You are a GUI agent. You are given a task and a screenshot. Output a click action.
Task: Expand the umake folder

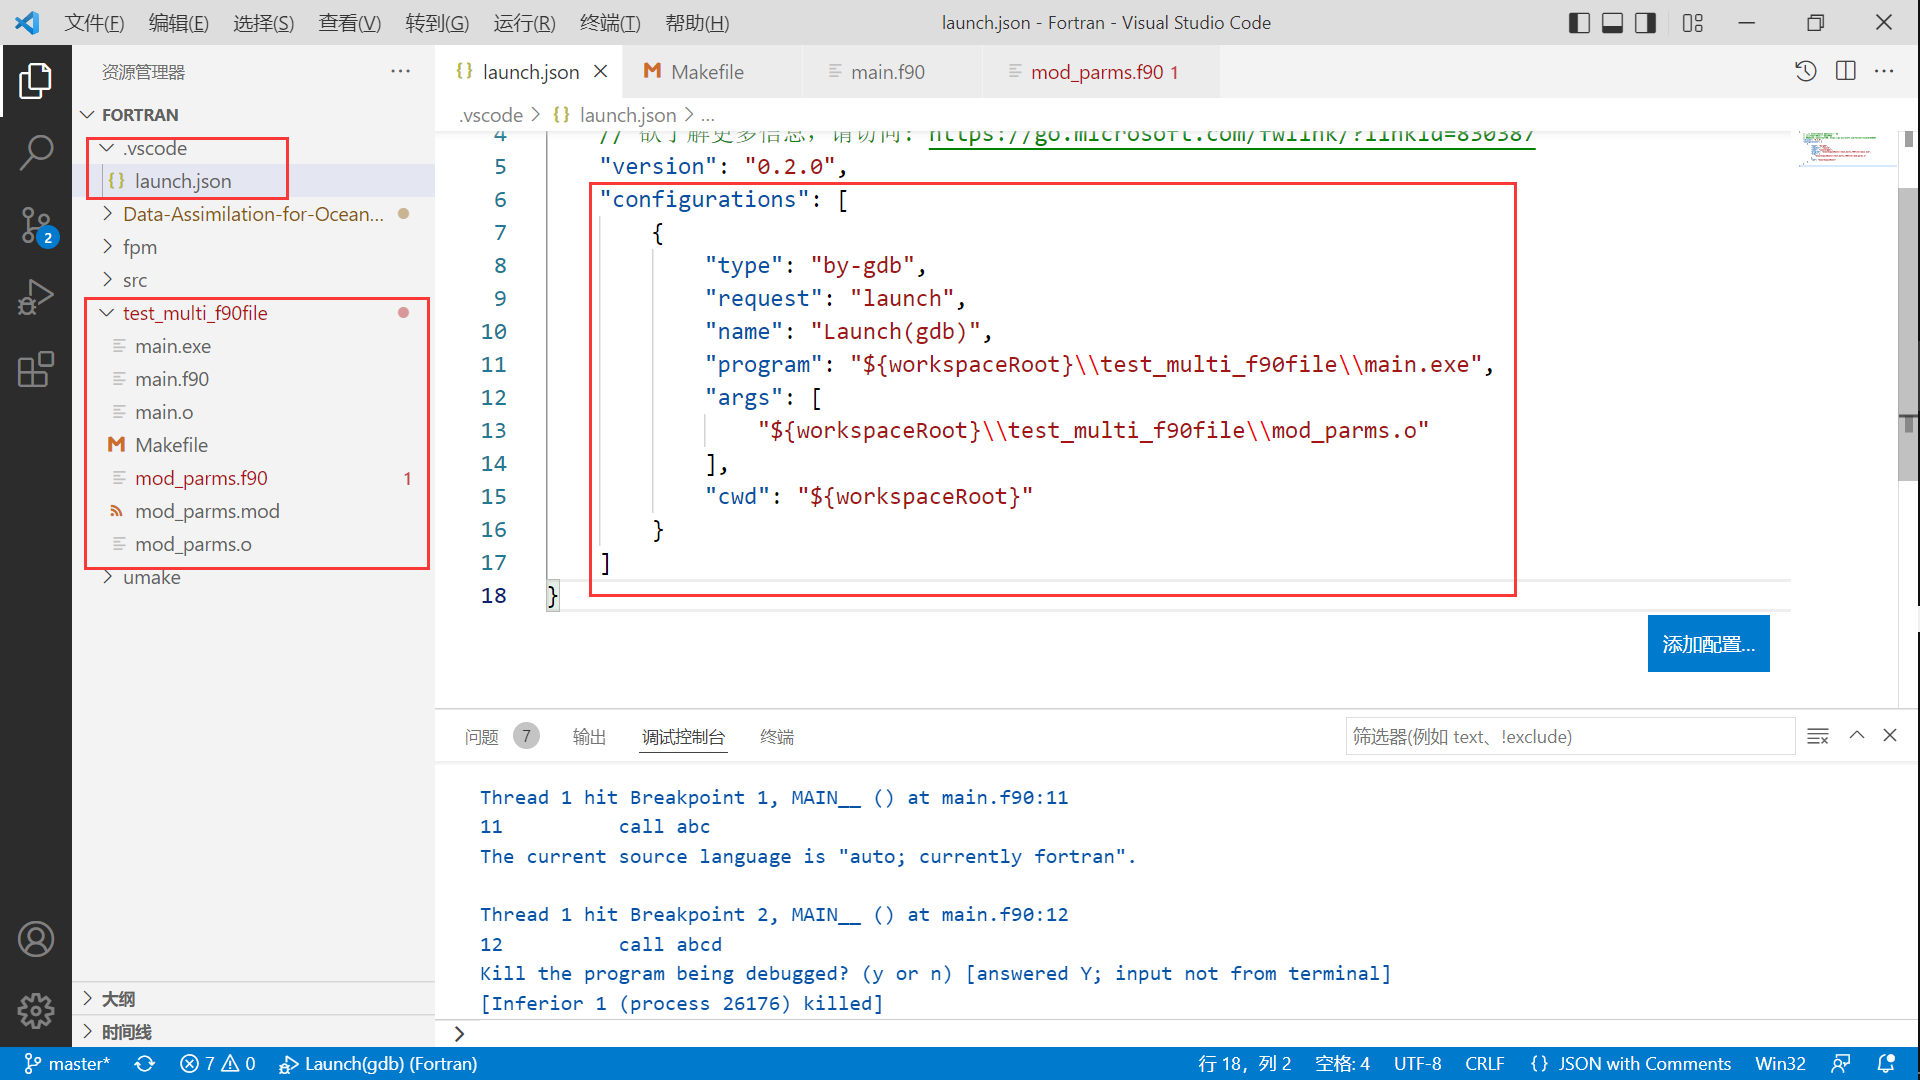tap(152, 577)
